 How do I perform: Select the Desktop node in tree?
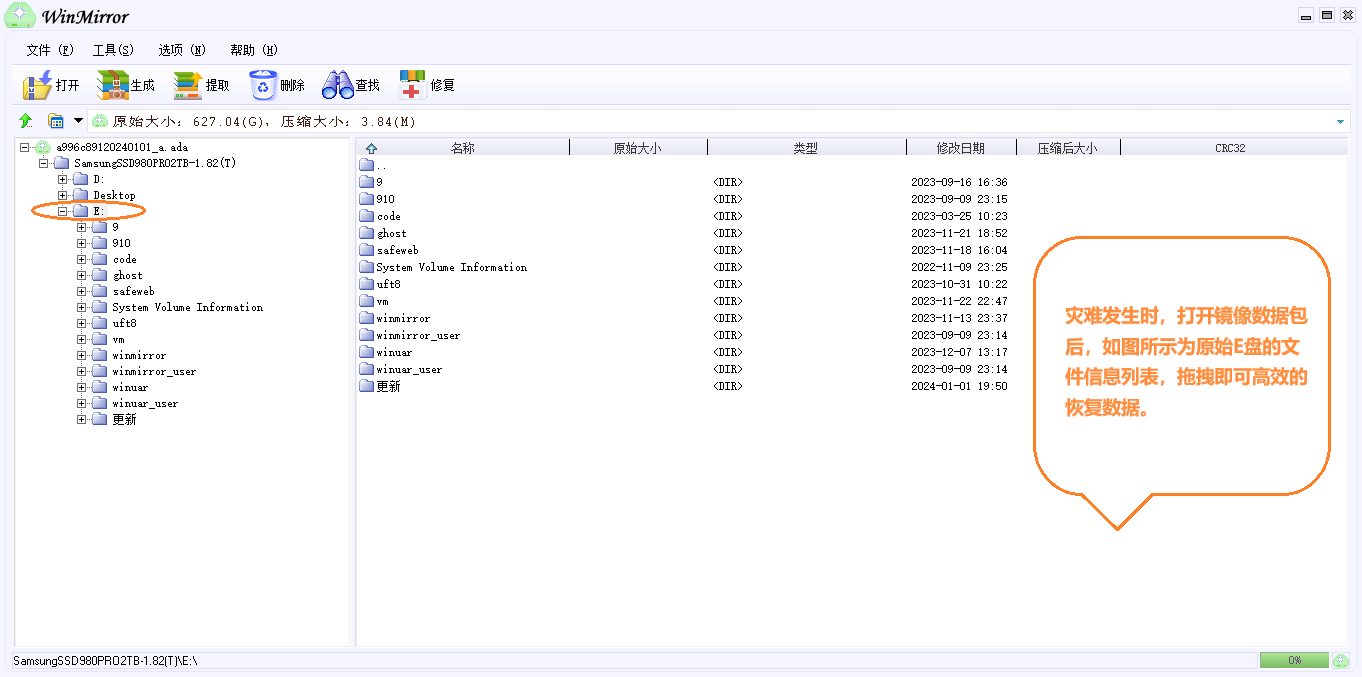click(114, 195)
